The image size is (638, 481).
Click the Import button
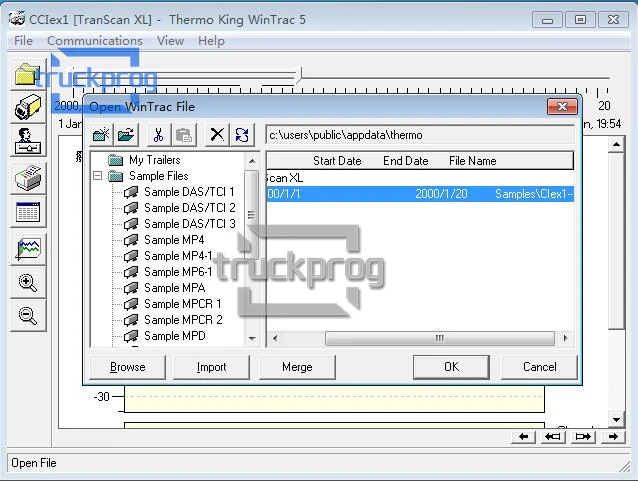point(211,367)
